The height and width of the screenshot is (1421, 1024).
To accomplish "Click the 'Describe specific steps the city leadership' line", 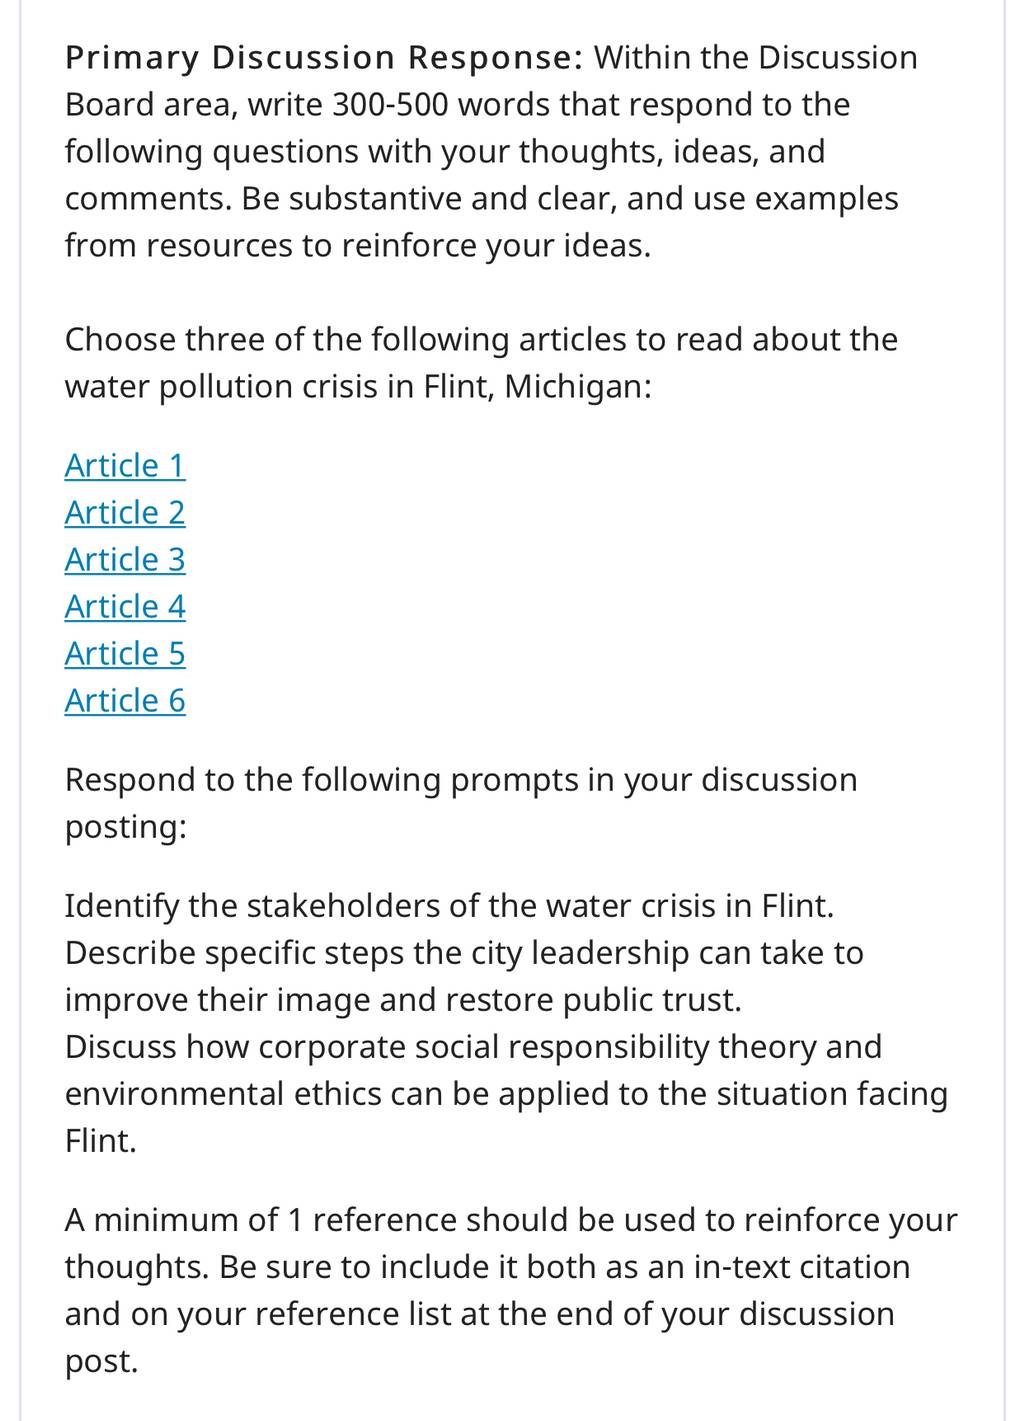I will [464, 953].
